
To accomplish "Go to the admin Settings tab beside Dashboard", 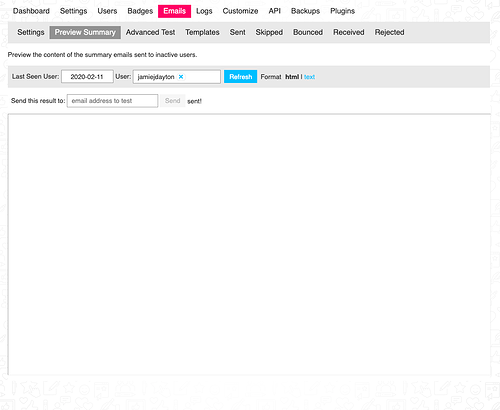I will tap(73, 11).
